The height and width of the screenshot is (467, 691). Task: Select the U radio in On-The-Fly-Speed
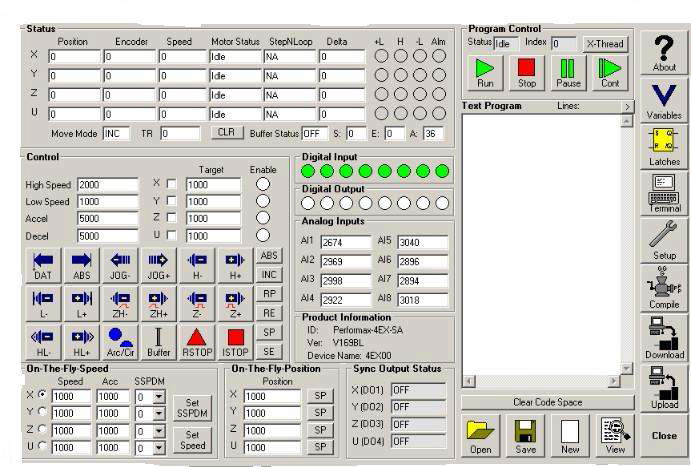[42, 446]
